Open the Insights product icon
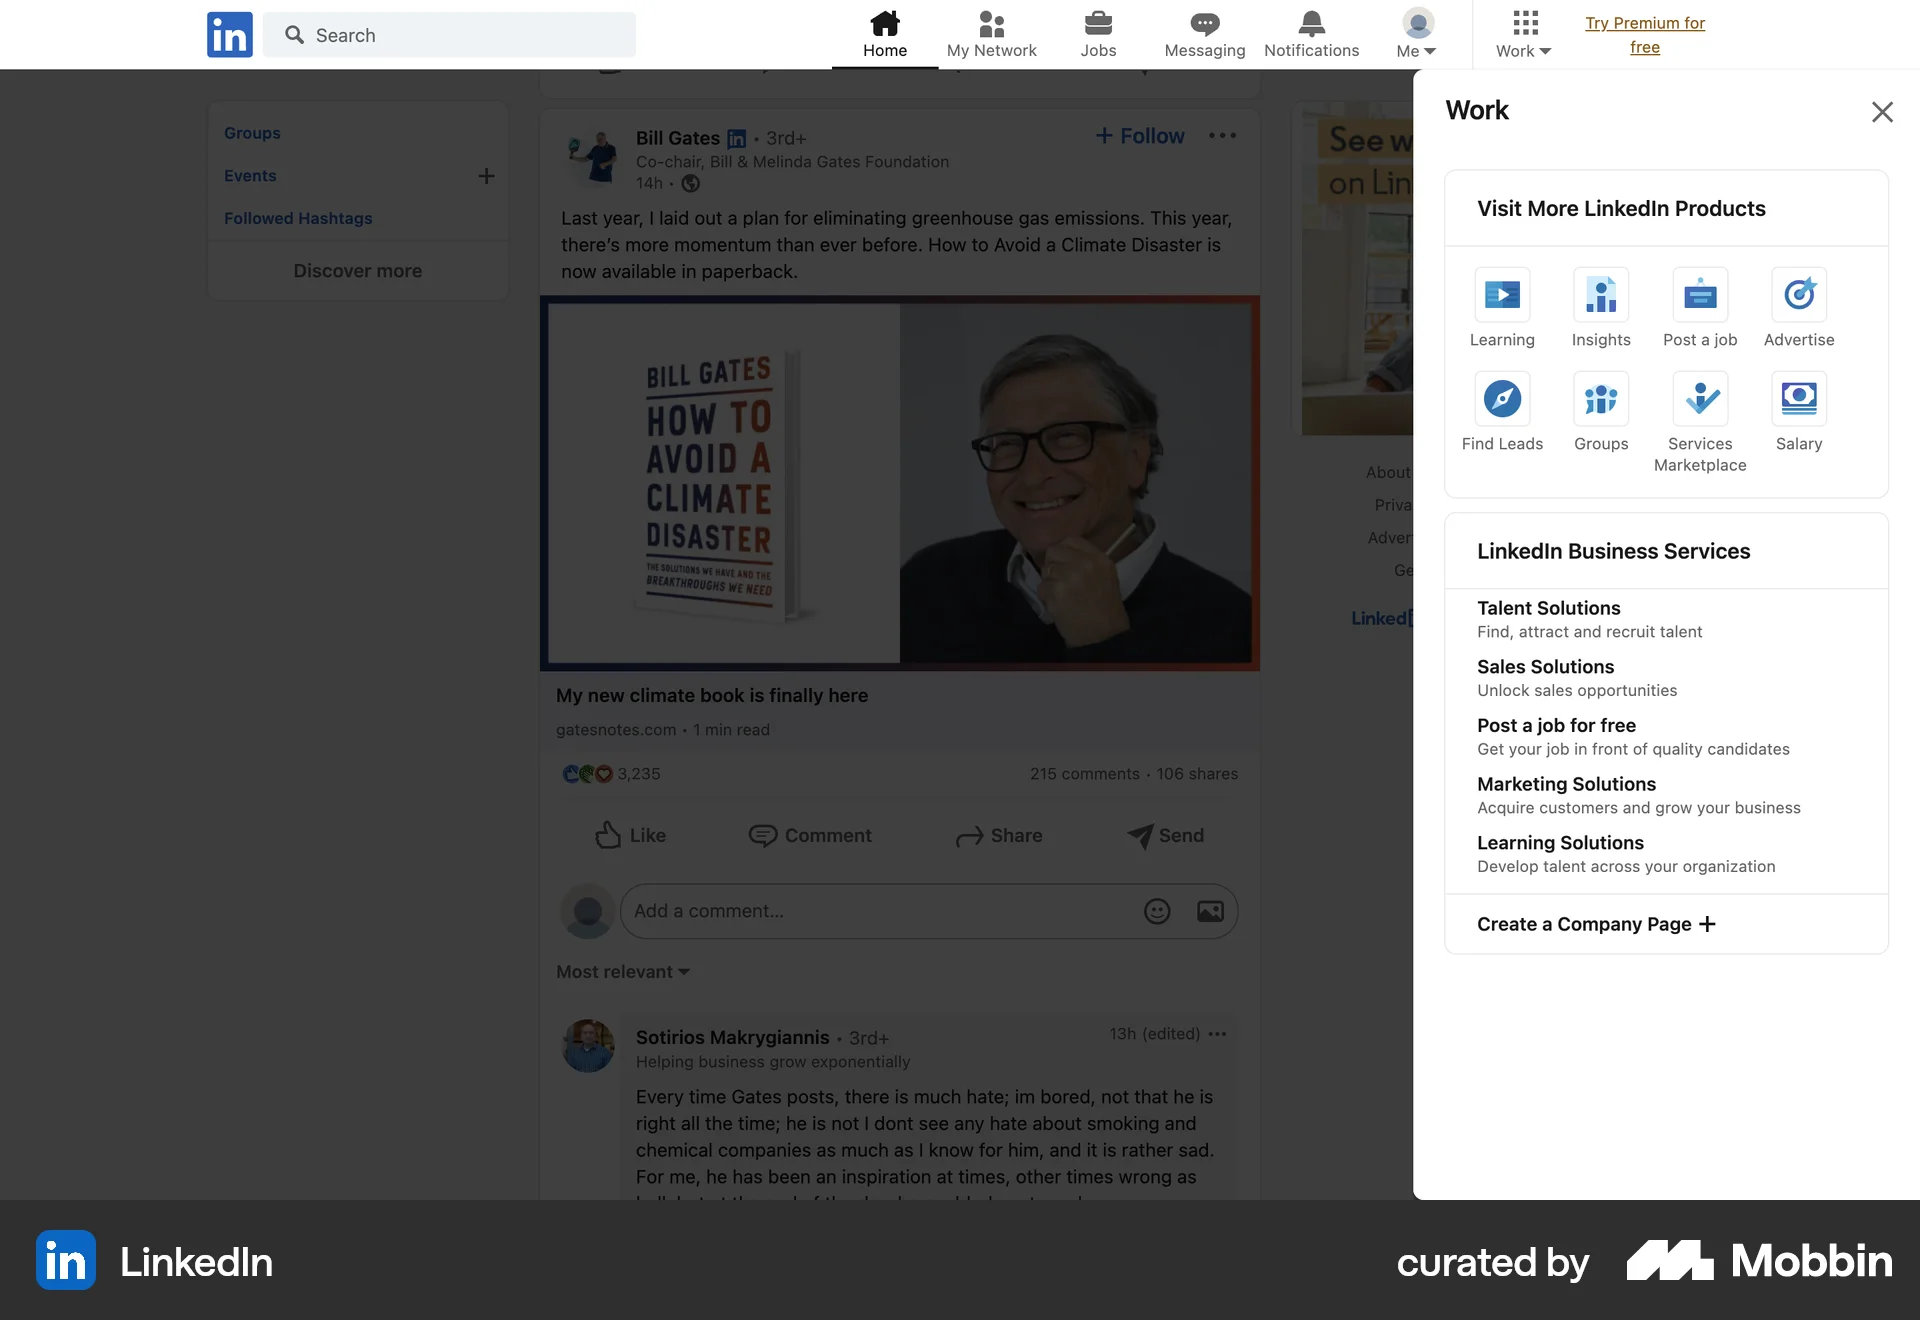This screenshot has width=1920, height=1320. (1600, 294)
